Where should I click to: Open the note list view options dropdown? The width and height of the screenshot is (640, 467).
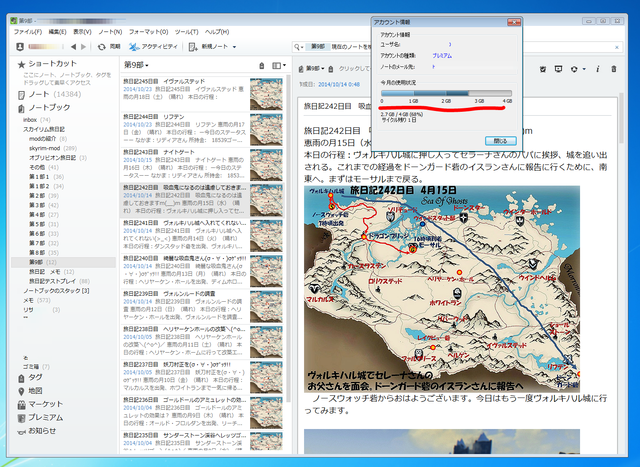click(279, 65)
